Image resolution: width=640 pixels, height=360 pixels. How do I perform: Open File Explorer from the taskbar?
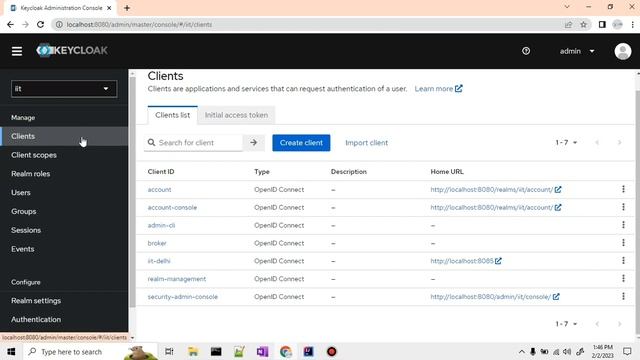point(193,351)
